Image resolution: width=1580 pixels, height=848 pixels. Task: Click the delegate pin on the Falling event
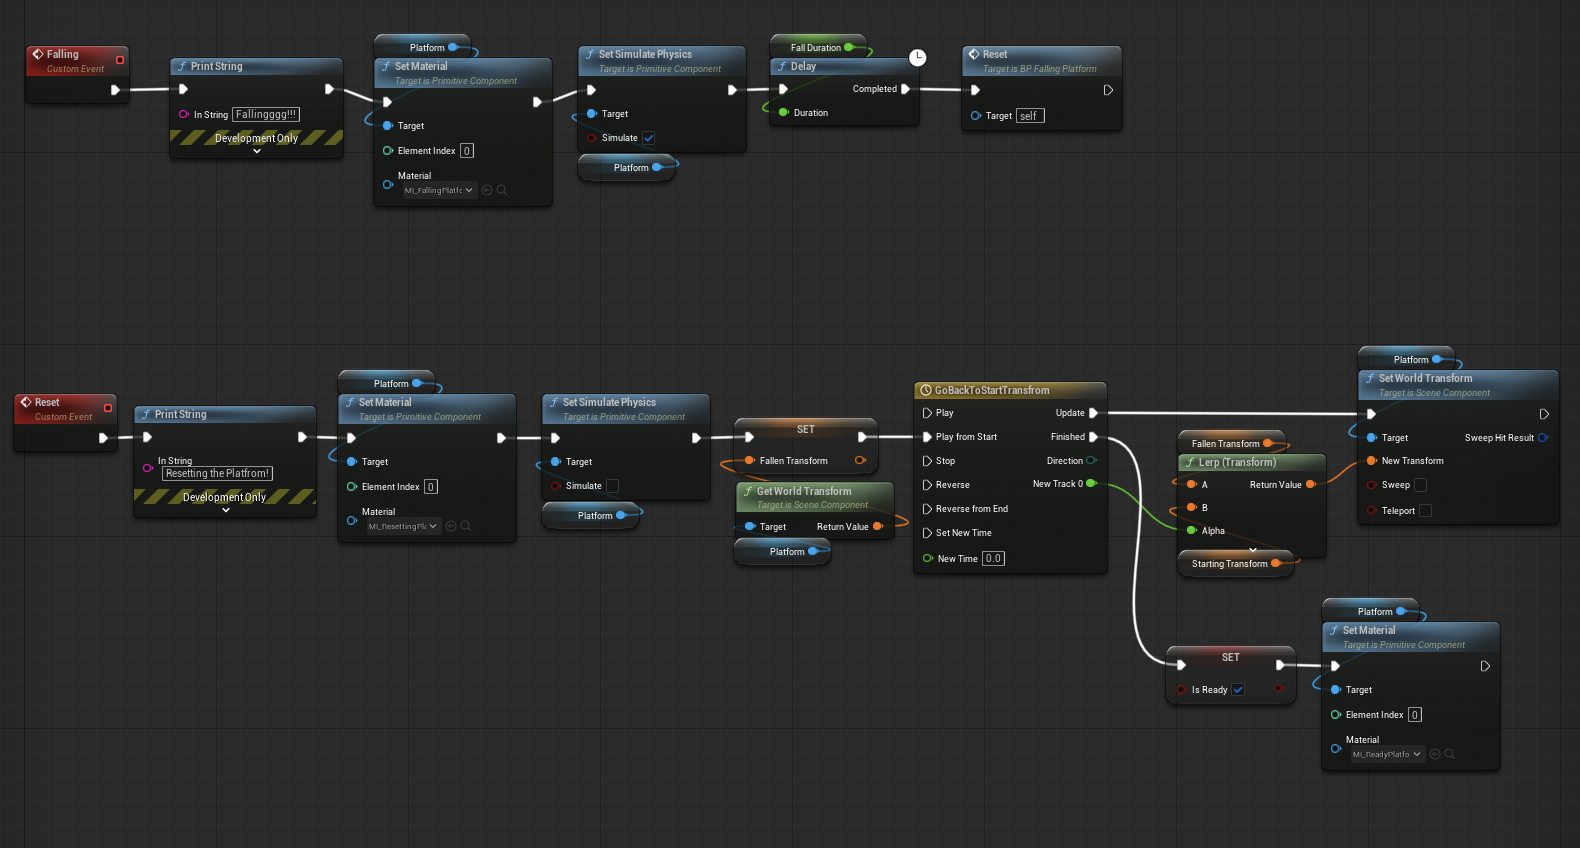click(120, 60)
